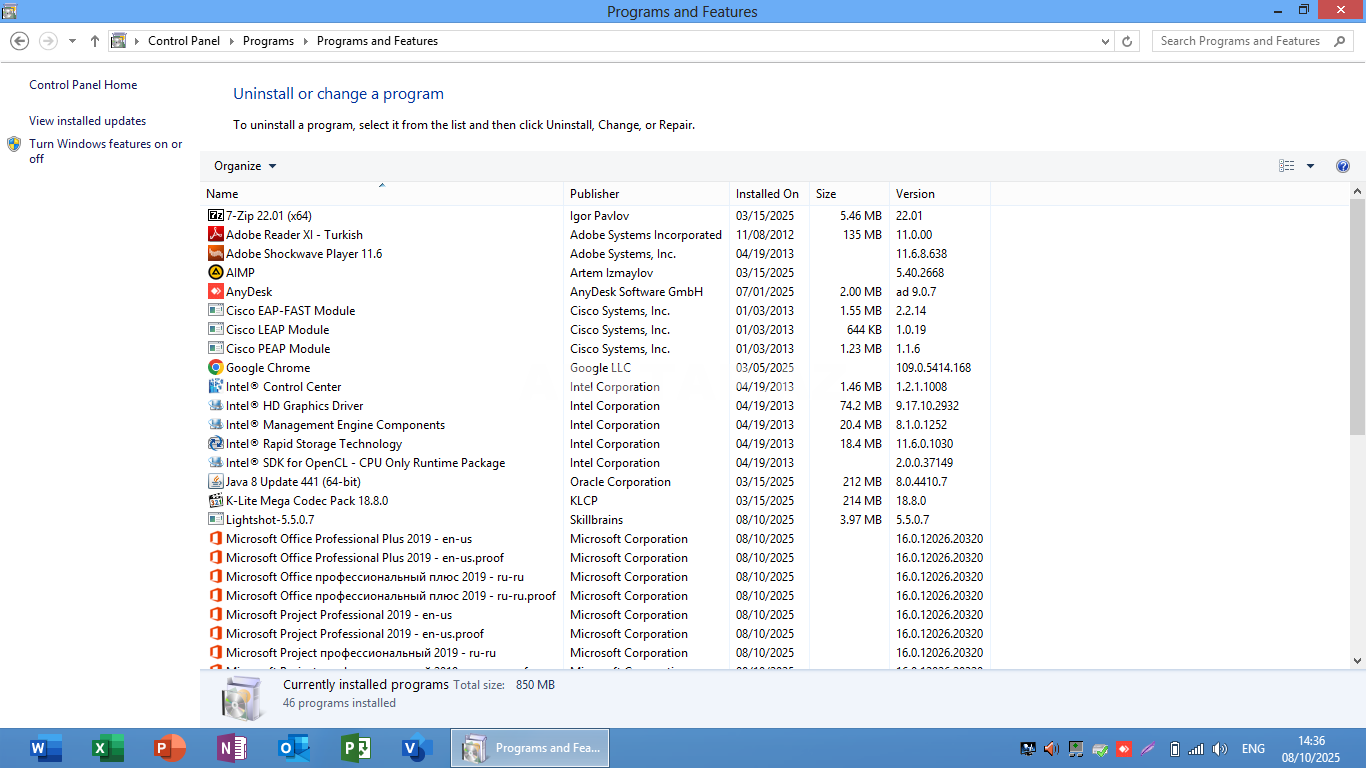
Task: Open network signal tray icon
Action: coord(1196,748)
